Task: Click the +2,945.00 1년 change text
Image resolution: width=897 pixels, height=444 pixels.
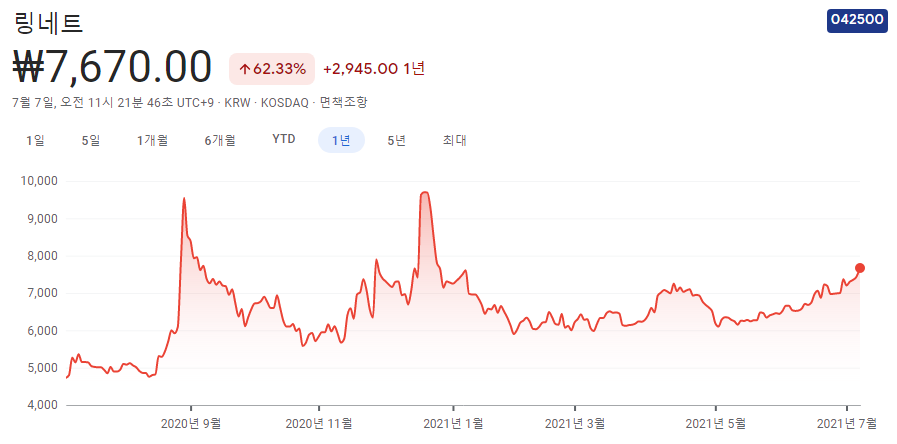Action: click(374, 69)
